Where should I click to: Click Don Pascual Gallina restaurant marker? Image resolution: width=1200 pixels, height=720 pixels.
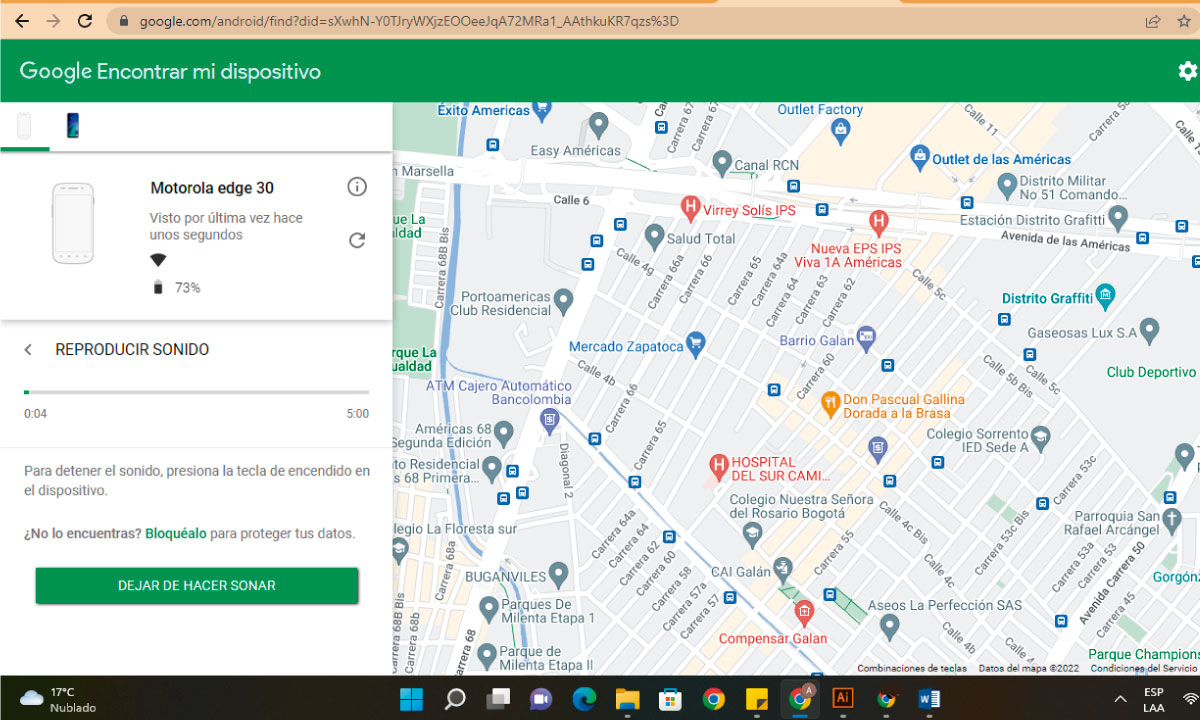829,404
